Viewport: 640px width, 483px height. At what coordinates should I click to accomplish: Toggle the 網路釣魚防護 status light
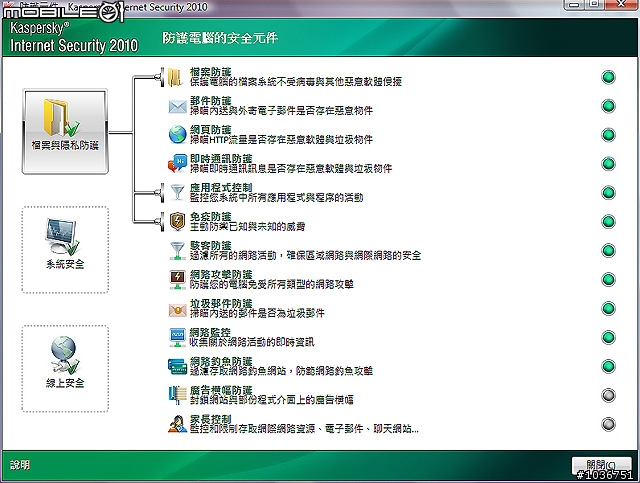pyautogui.click(x=608, y=366)
